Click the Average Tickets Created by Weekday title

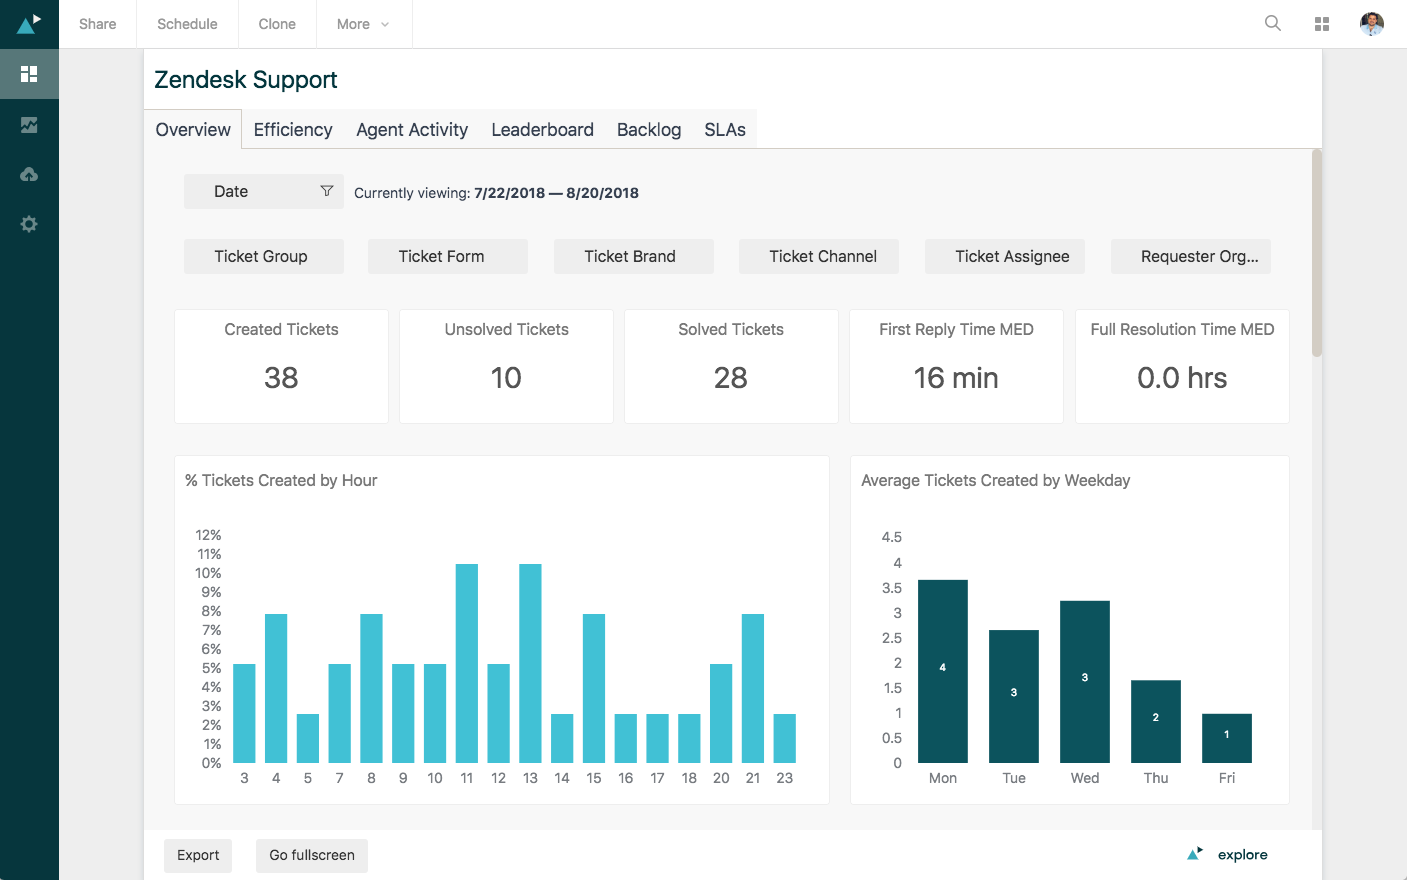[x=996, y=481]
